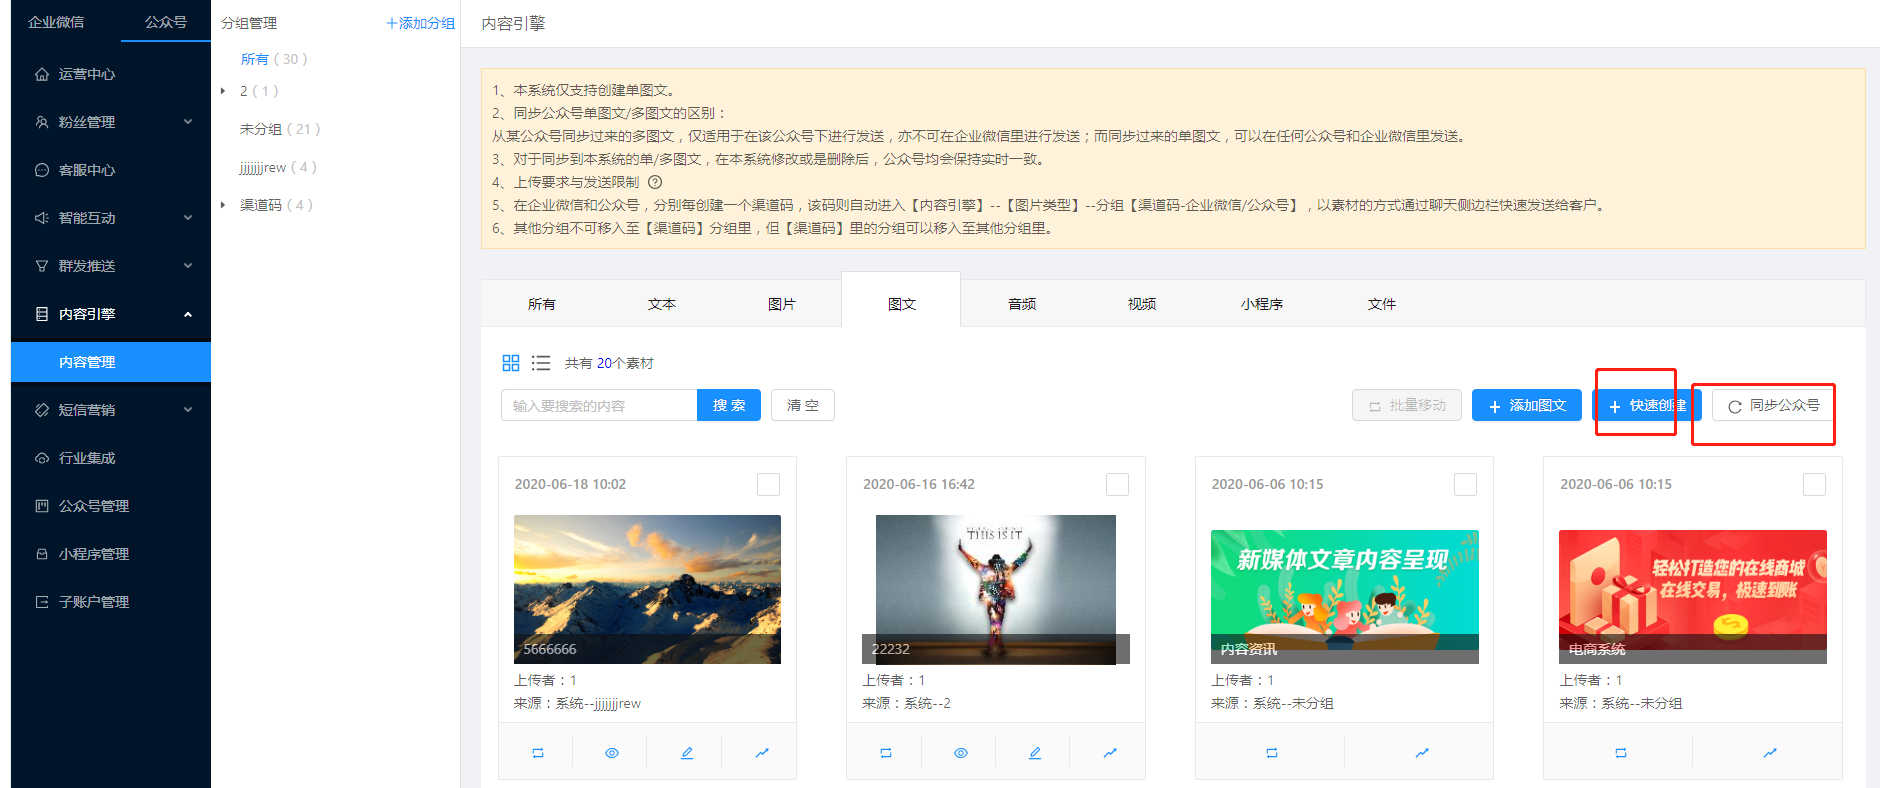1880x788 pixels.
Task: Click sync icon on 内容资讯 card
Action: click(x=1272, y=753)
